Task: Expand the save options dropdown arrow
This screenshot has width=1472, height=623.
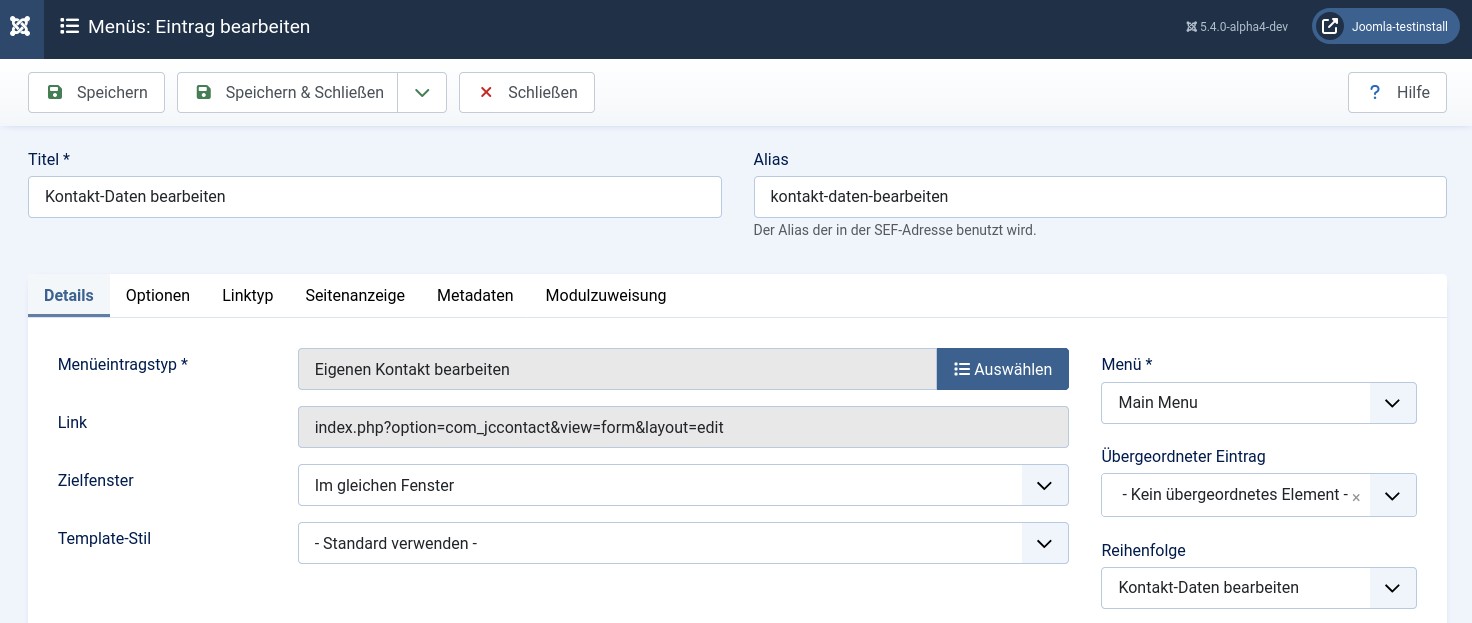Action: (422, 93)
